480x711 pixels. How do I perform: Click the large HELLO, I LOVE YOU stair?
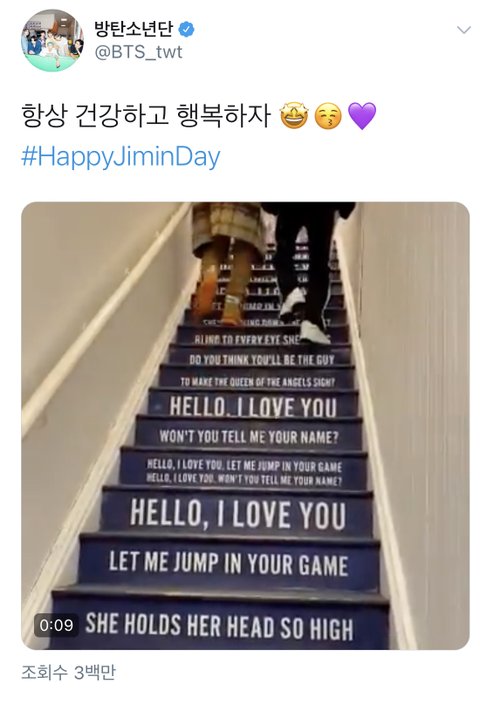(x=238, y=514)
